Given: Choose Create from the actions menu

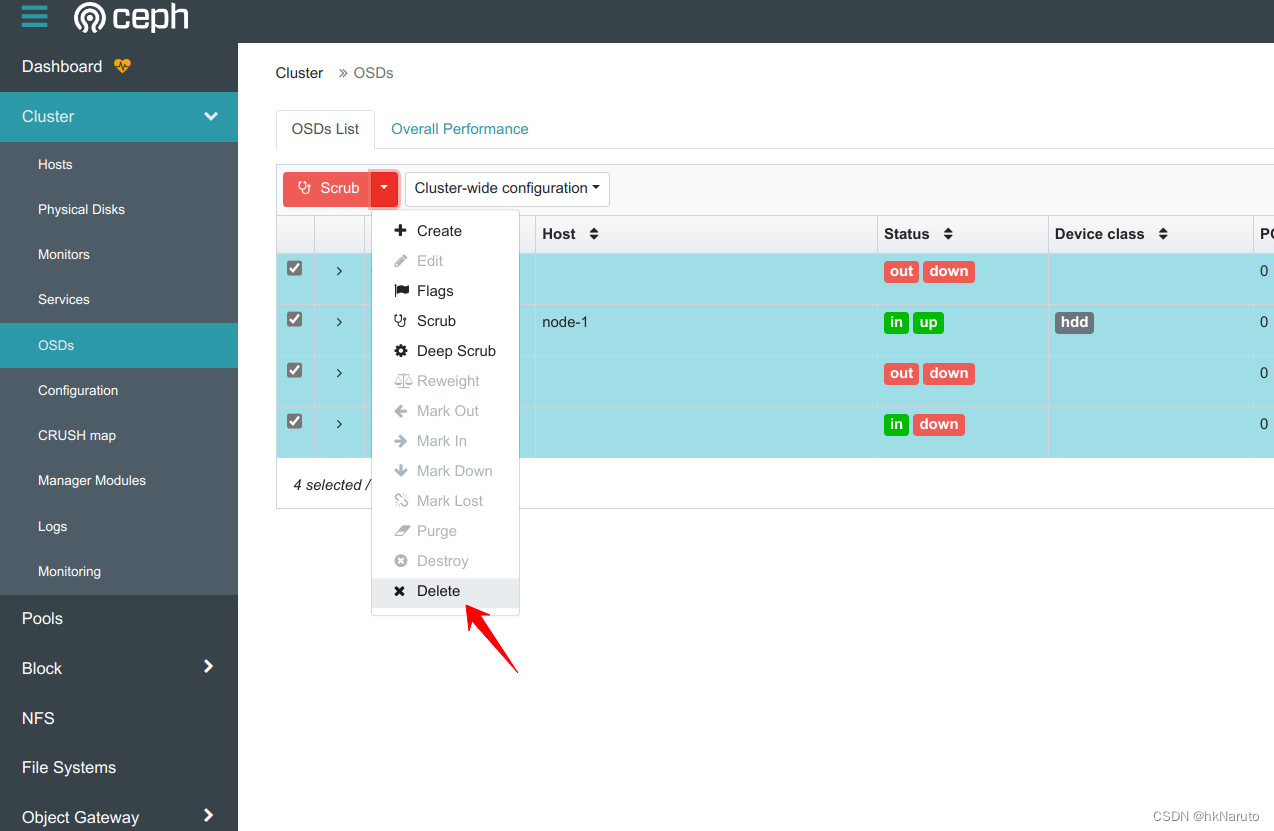Looking at the screenshot, I should tap(445, 231).
